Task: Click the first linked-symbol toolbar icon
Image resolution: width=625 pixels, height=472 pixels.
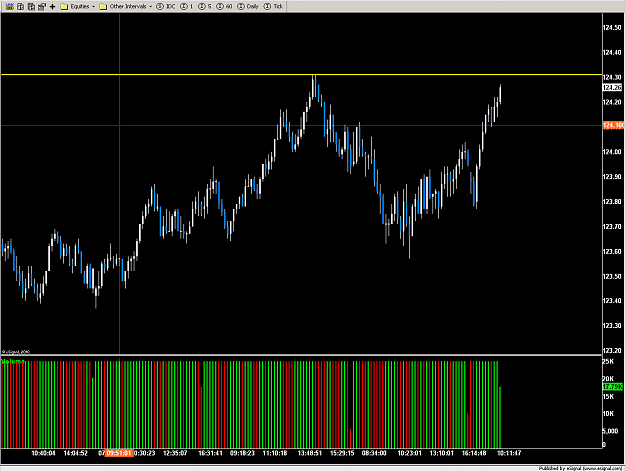Action: click(x=10, y=6)
